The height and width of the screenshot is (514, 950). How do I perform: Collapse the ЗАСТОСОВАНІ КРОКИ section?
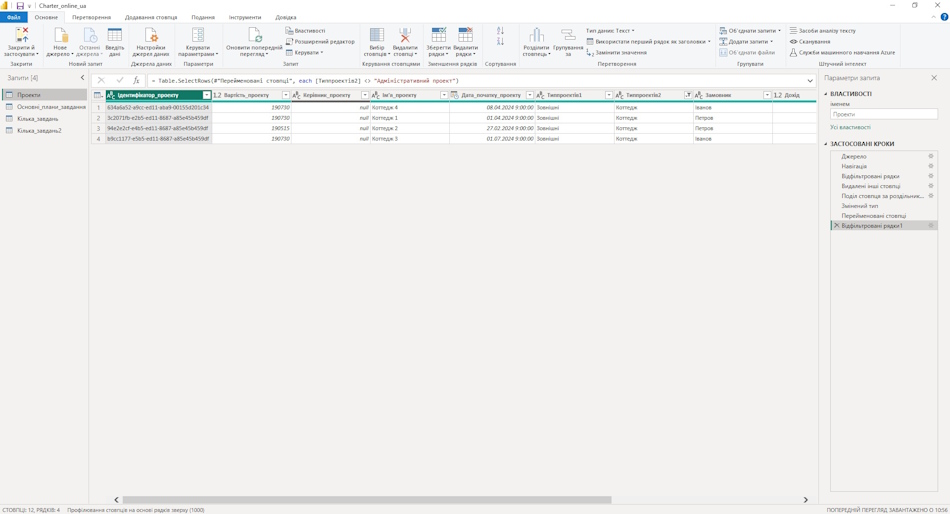click(825, 144)
